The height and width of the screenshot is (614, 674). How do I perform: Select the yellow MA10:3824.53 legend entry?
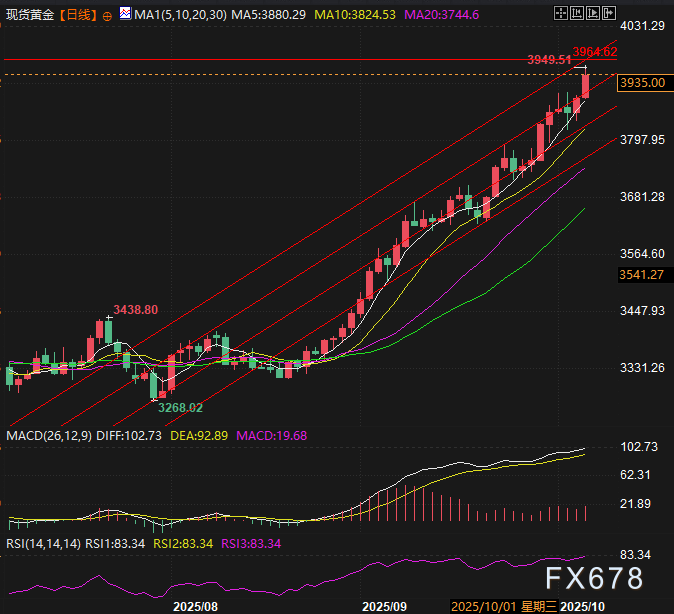(355, 16)
